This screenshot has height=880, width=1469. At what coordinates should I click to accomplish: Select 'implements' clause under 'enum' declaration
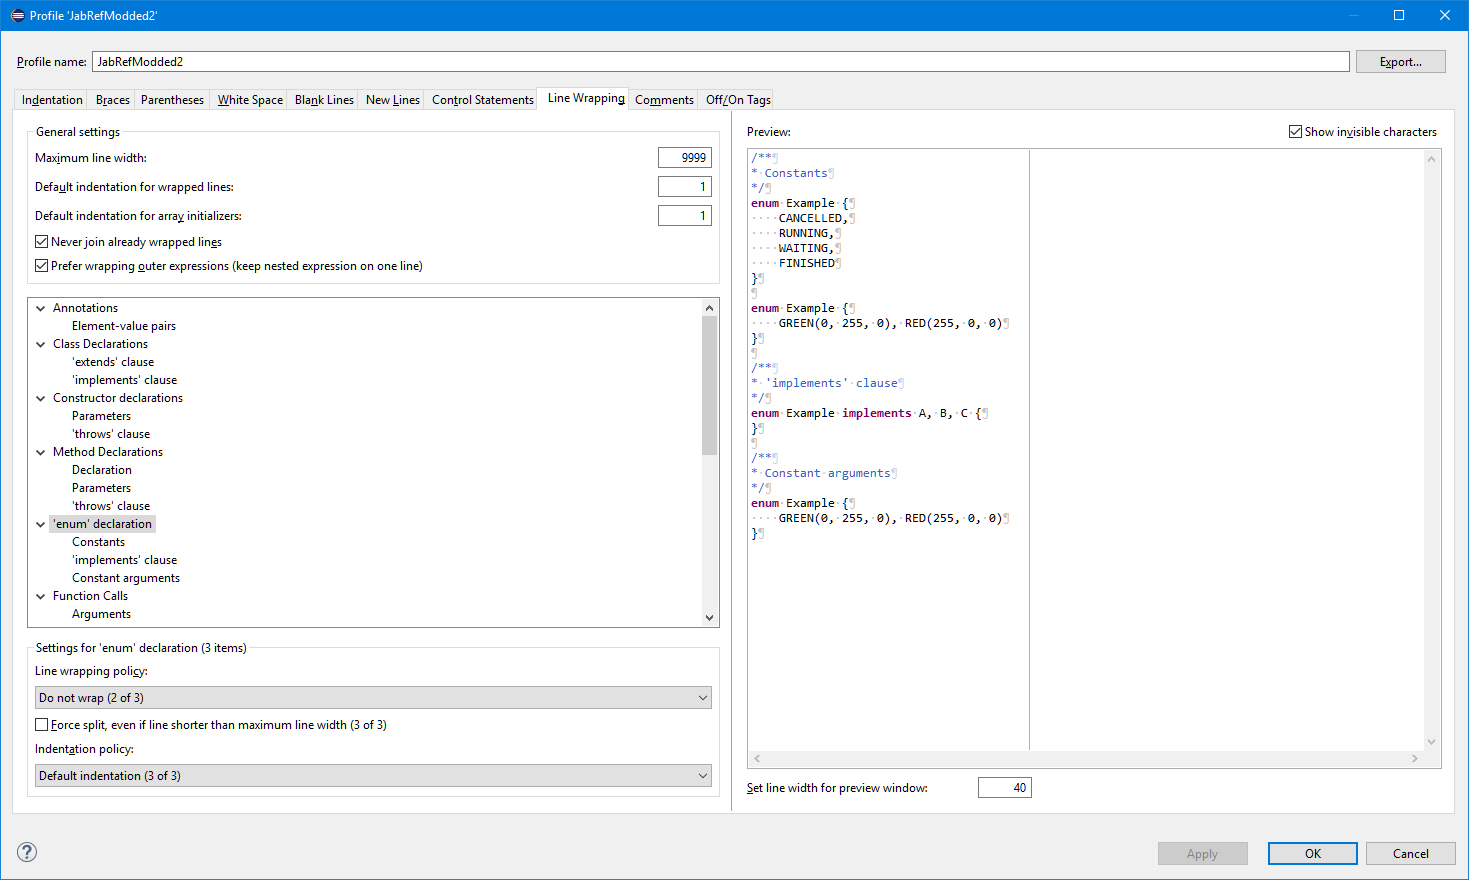(x=124, y=560)
